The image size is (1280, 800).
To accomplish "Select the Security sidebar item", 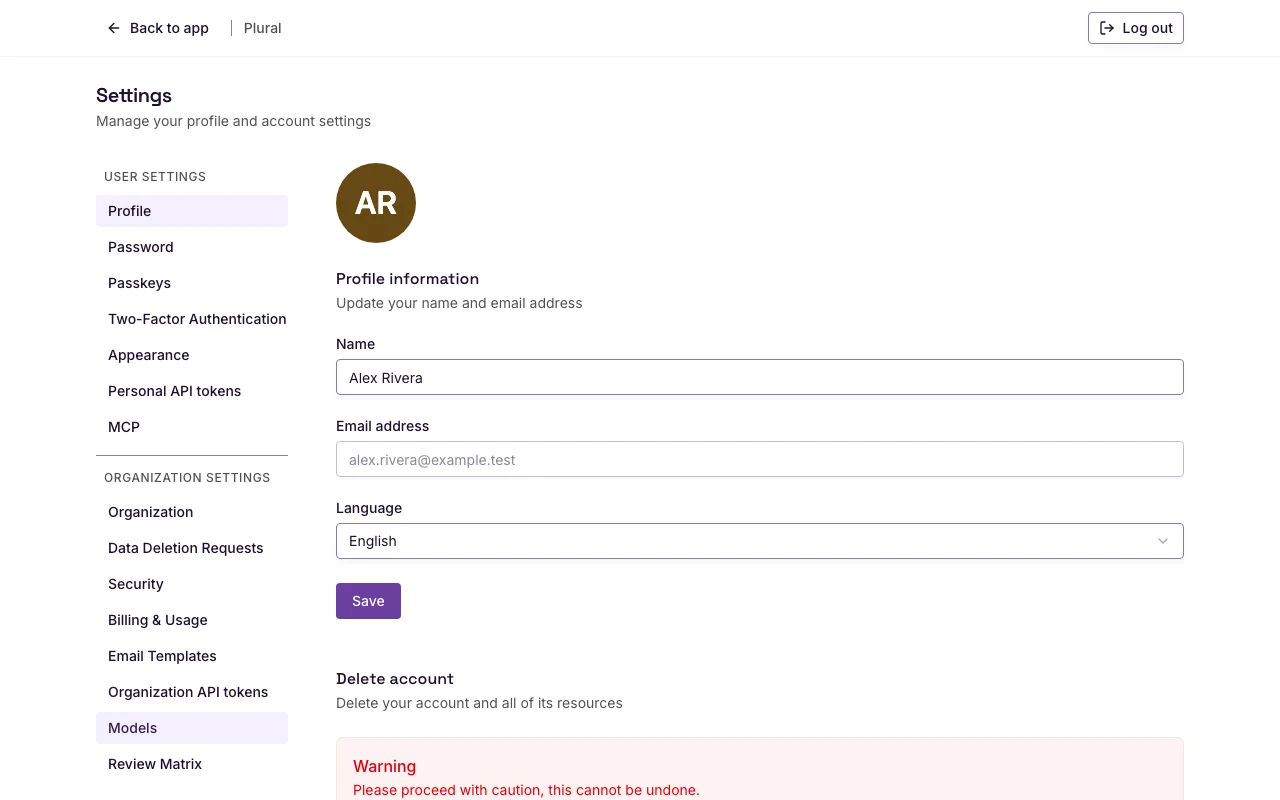I will [192, 584].
